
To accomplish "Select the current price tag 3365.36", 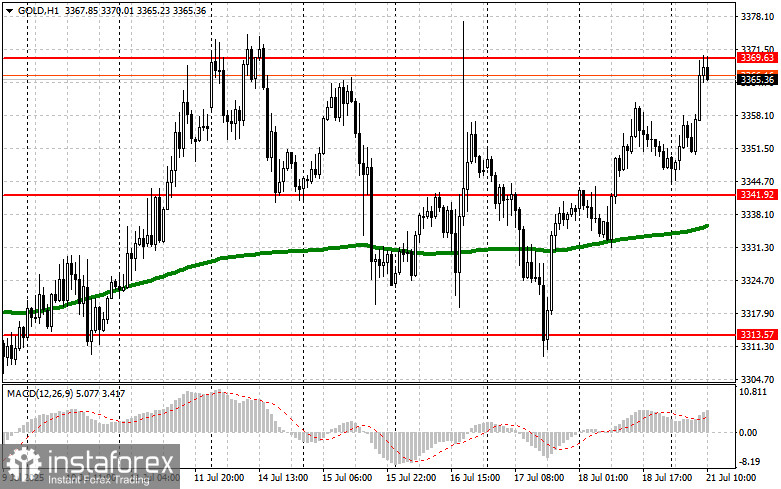I will (x=757, y=80).
